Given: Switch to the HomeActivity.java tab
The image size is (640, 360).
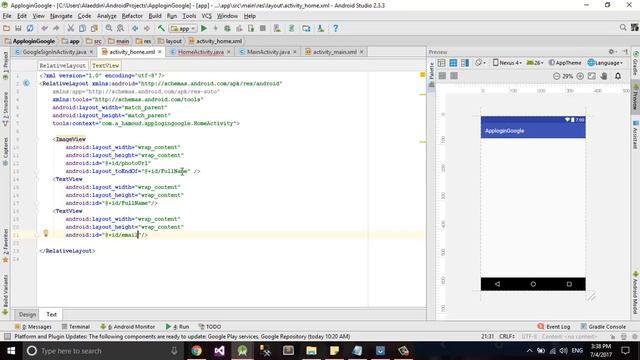Looking at the screenshot, I should click(x=200, y=52).
